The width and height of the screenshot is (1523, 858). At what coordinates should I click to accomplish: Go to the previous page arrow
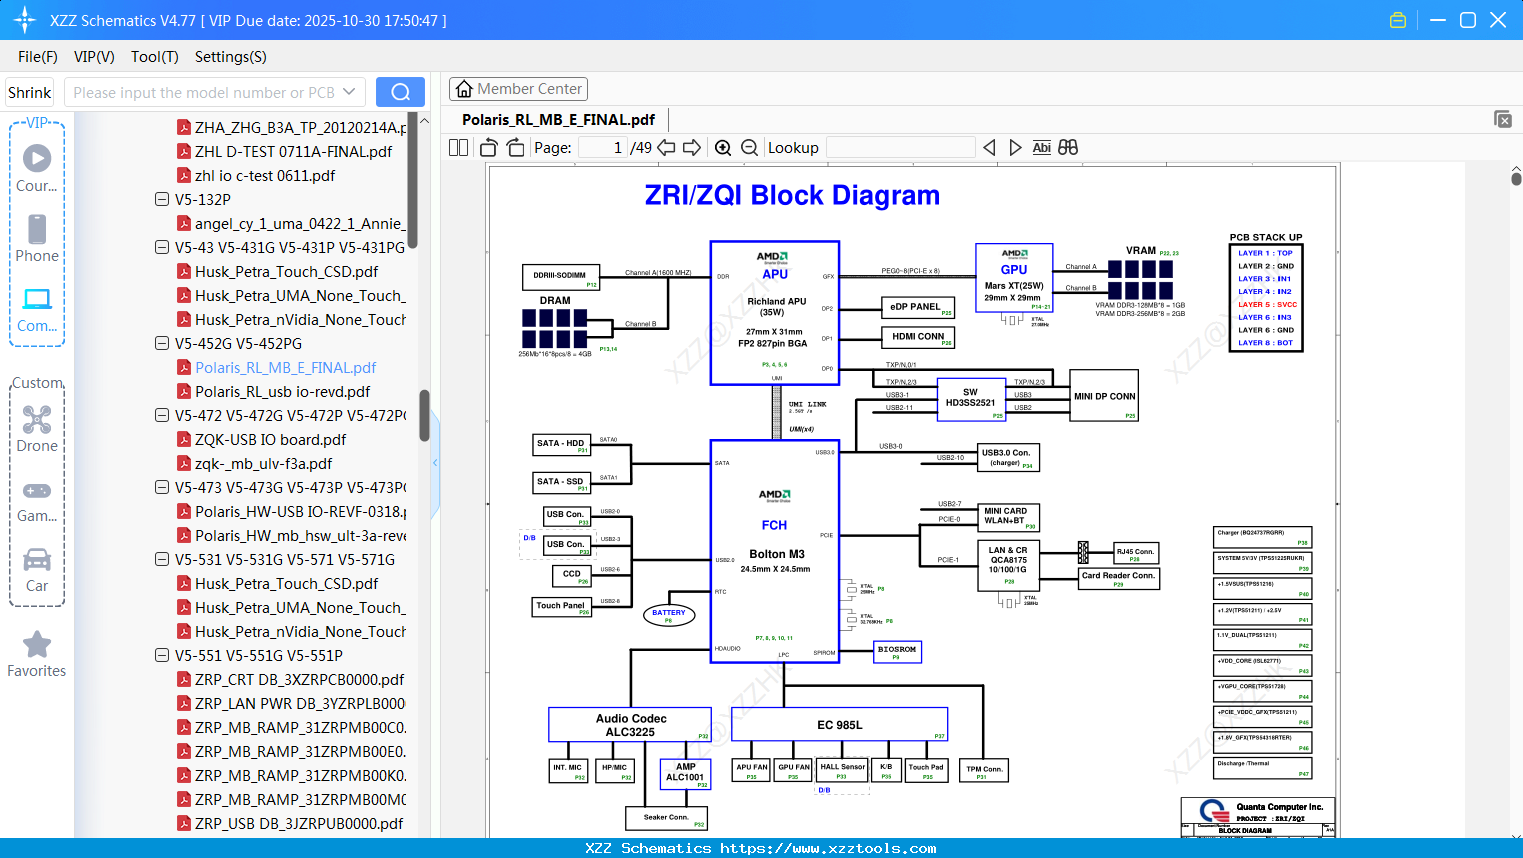coord(666,147)
